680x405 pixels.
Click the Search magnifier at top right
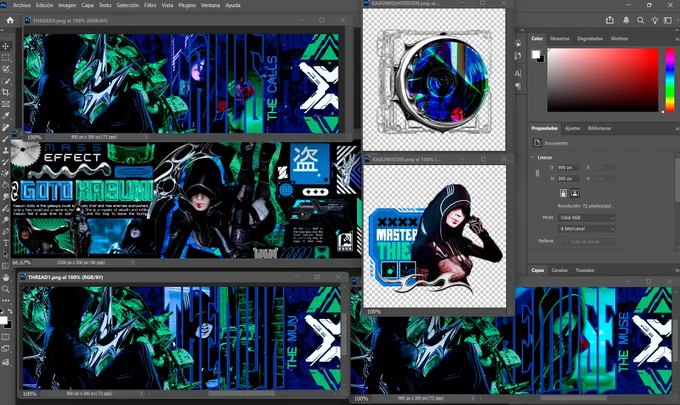pyautogui.click(x=640, y=20)
